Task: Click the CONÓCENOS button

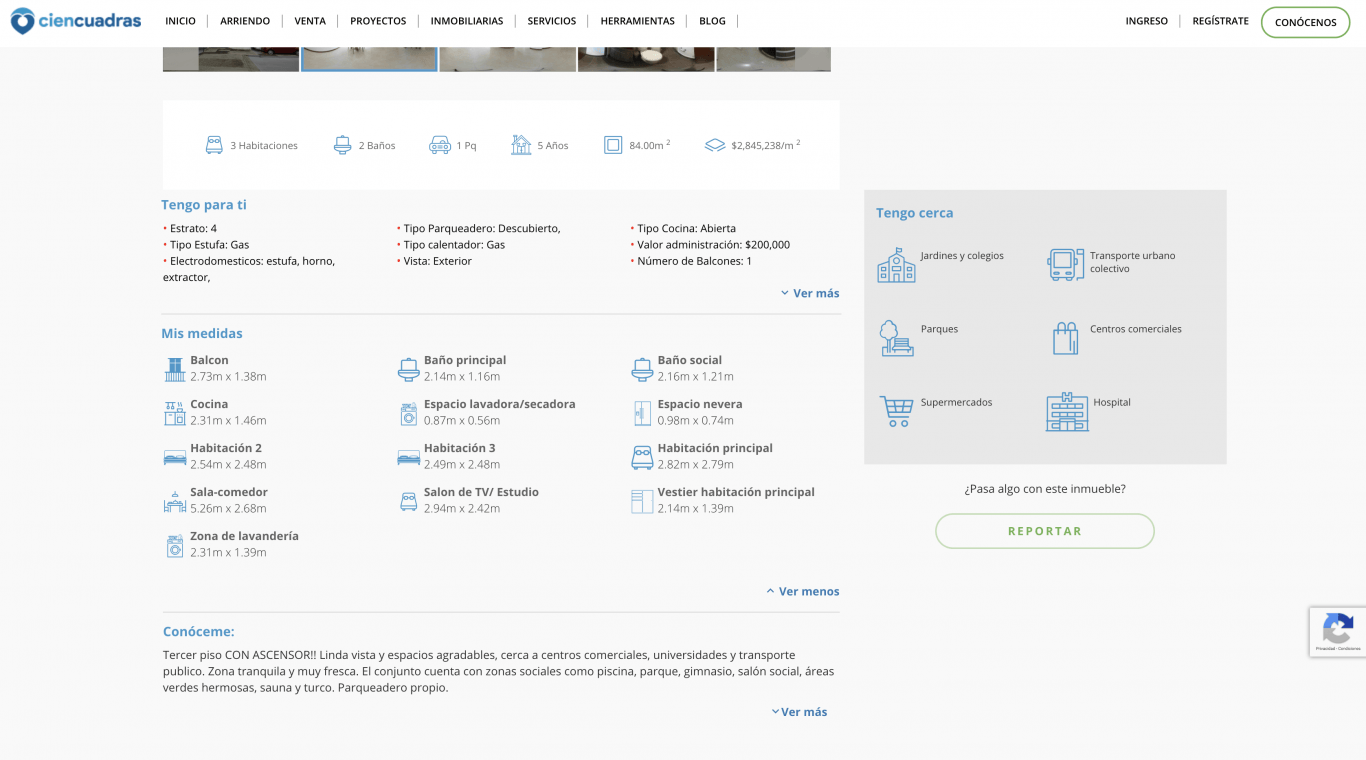Action: click(1305, 22)
